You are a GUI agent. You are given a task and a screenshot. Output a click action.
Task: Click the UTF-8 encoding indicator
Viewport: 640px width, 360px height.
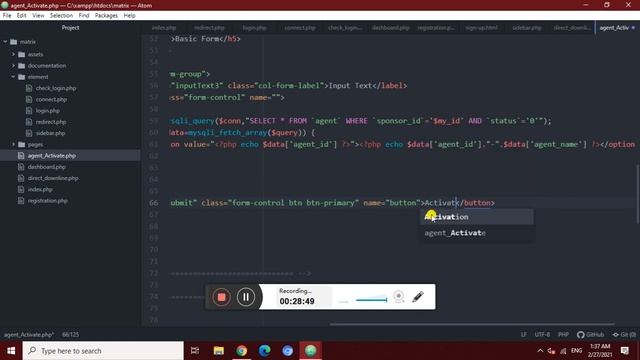[542, 334]
